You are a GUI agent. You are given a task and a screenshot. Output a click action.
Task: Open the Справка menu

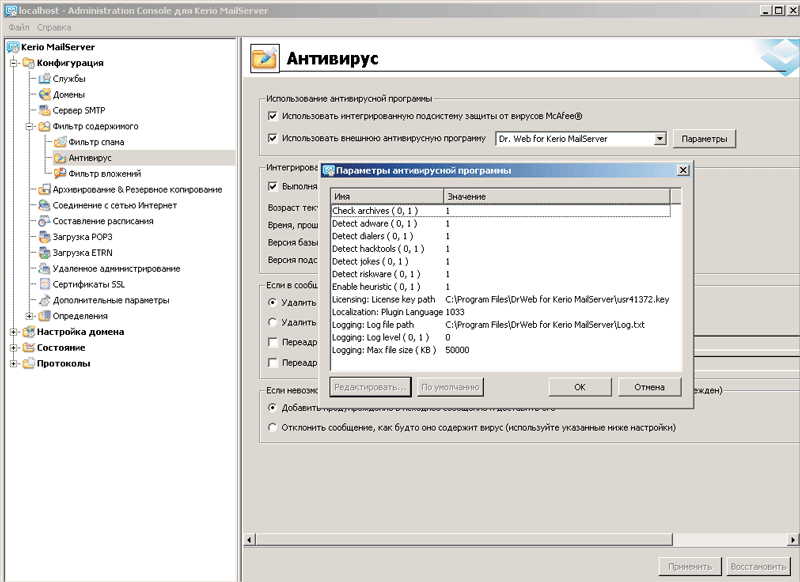54,26
